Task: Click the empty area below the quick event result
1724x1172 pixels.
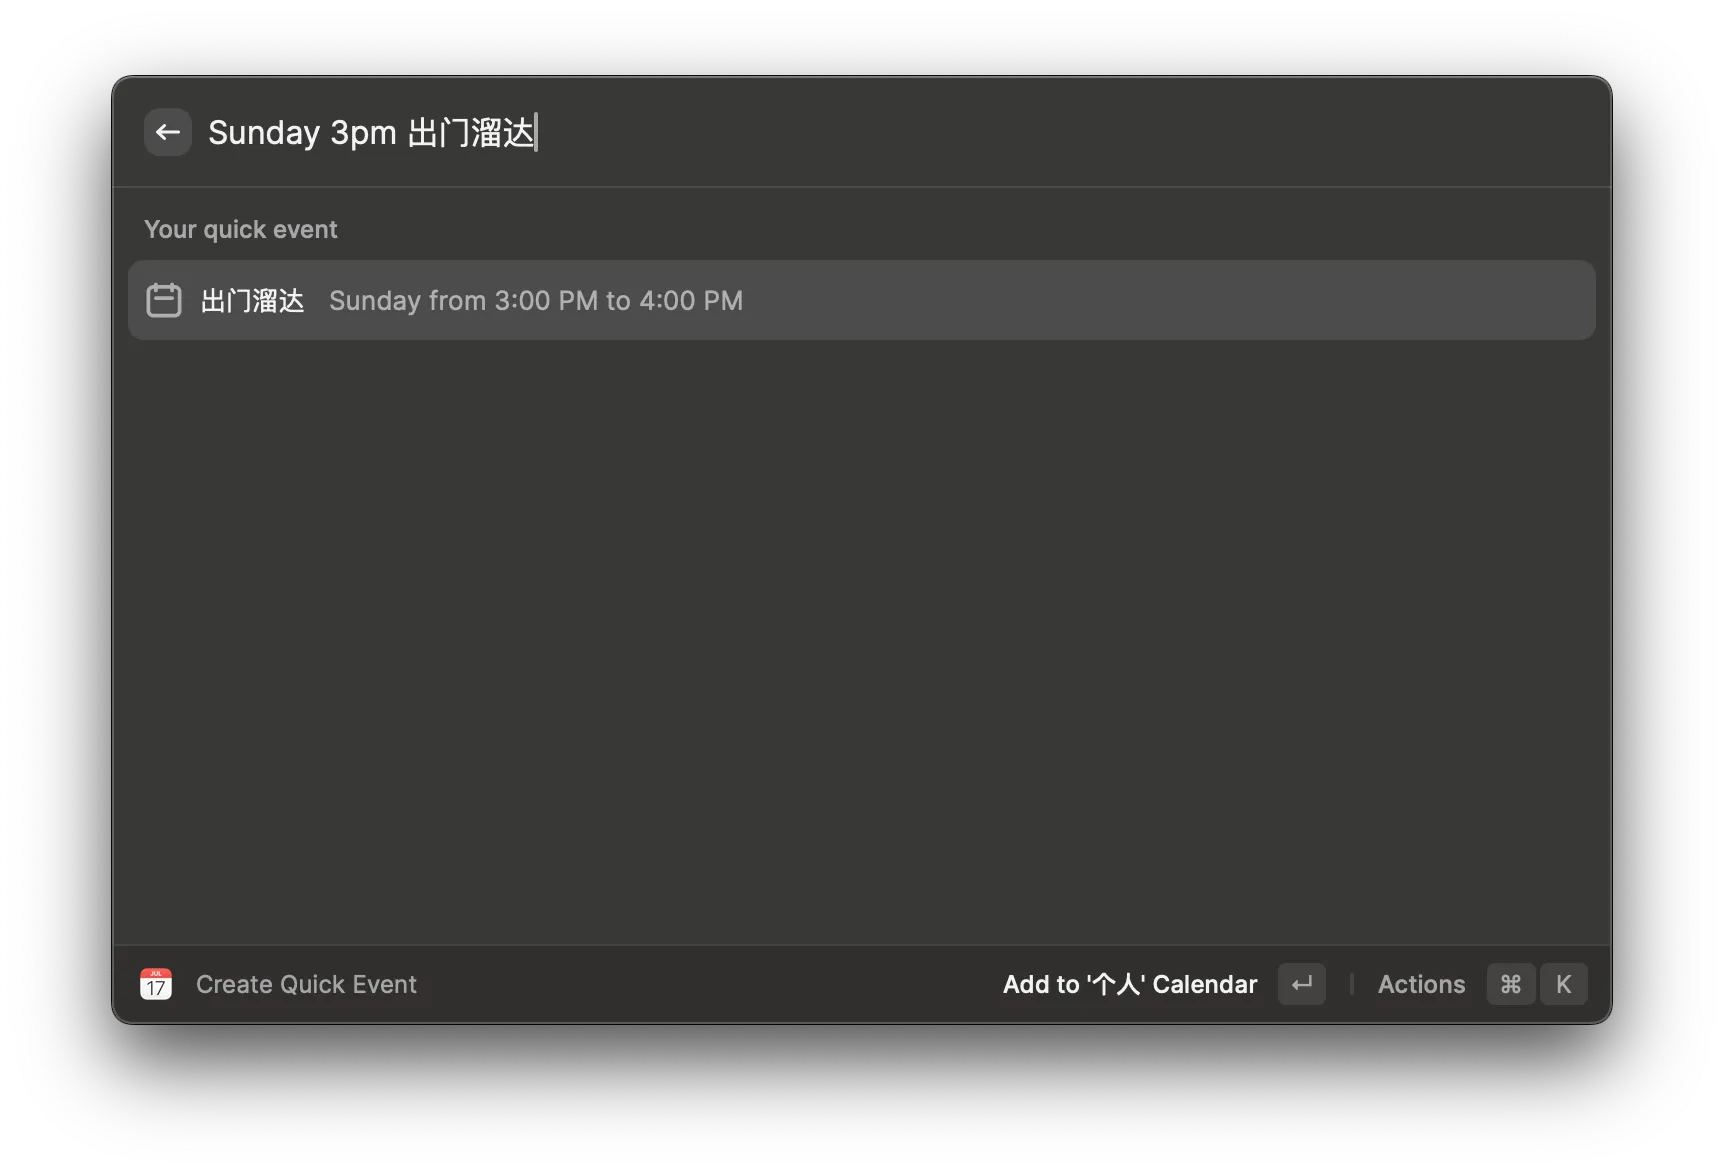Action: click(860, 640)
